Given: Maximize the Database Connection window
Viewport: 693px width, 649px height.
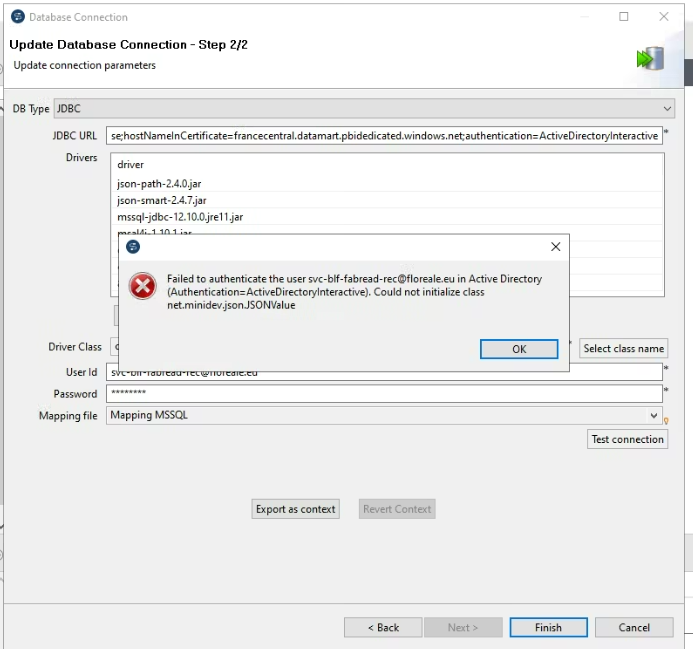Looking at the screenshot, I should pos(624,16).
